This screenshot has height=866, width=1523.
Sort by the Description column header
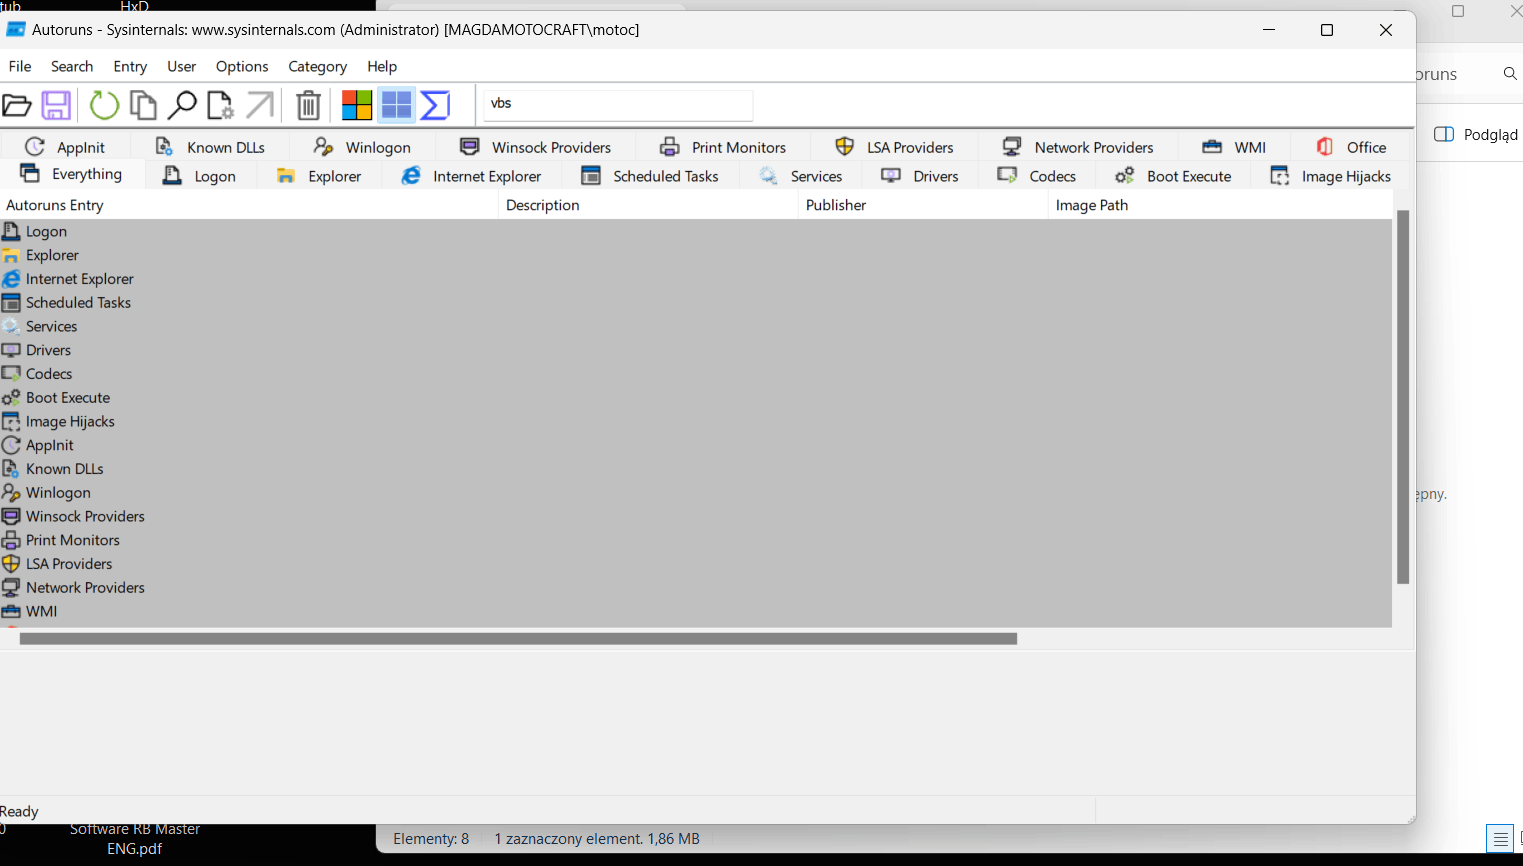tap(648, 205)
